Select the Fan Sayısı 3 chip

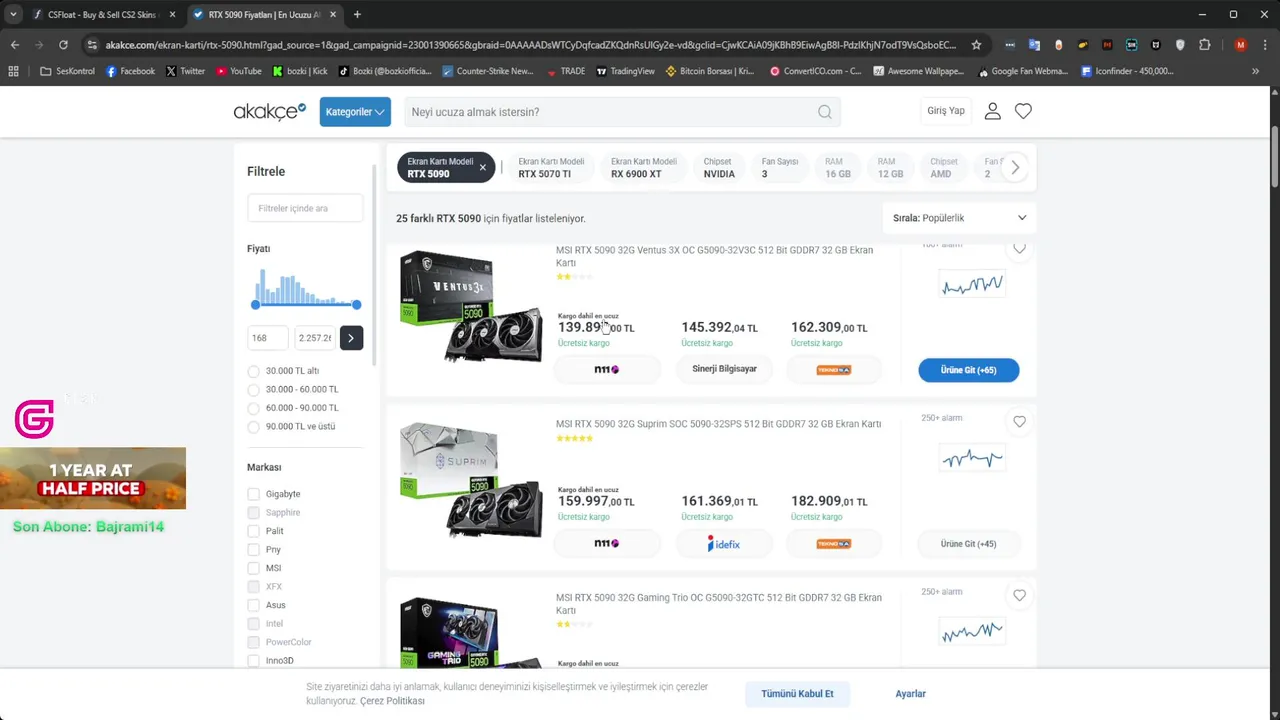[780, 168]
